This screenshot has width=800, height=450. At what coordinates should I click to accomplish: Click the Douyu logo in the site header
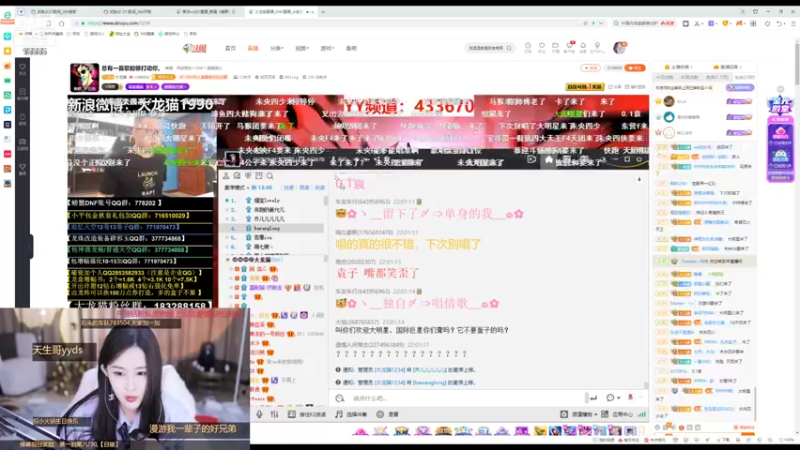(x=195, y=48)
